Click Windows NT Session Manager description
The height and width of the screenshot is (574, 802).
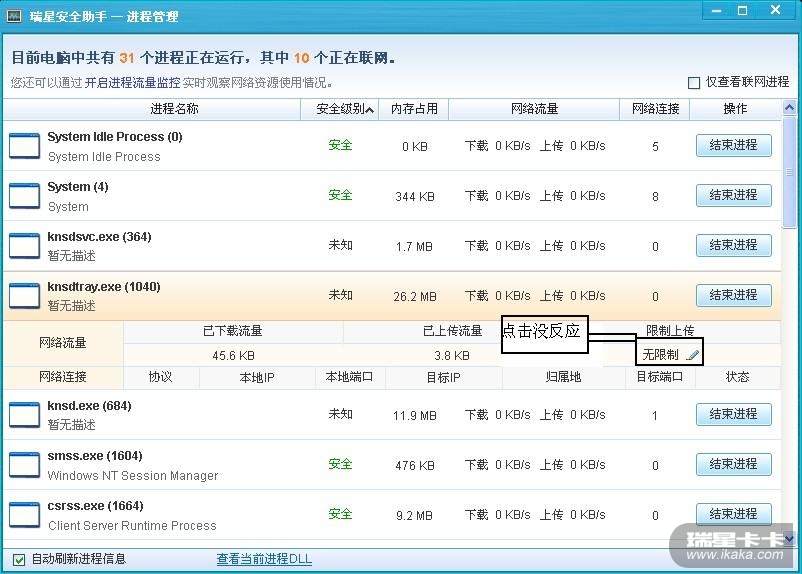(133, 476)
